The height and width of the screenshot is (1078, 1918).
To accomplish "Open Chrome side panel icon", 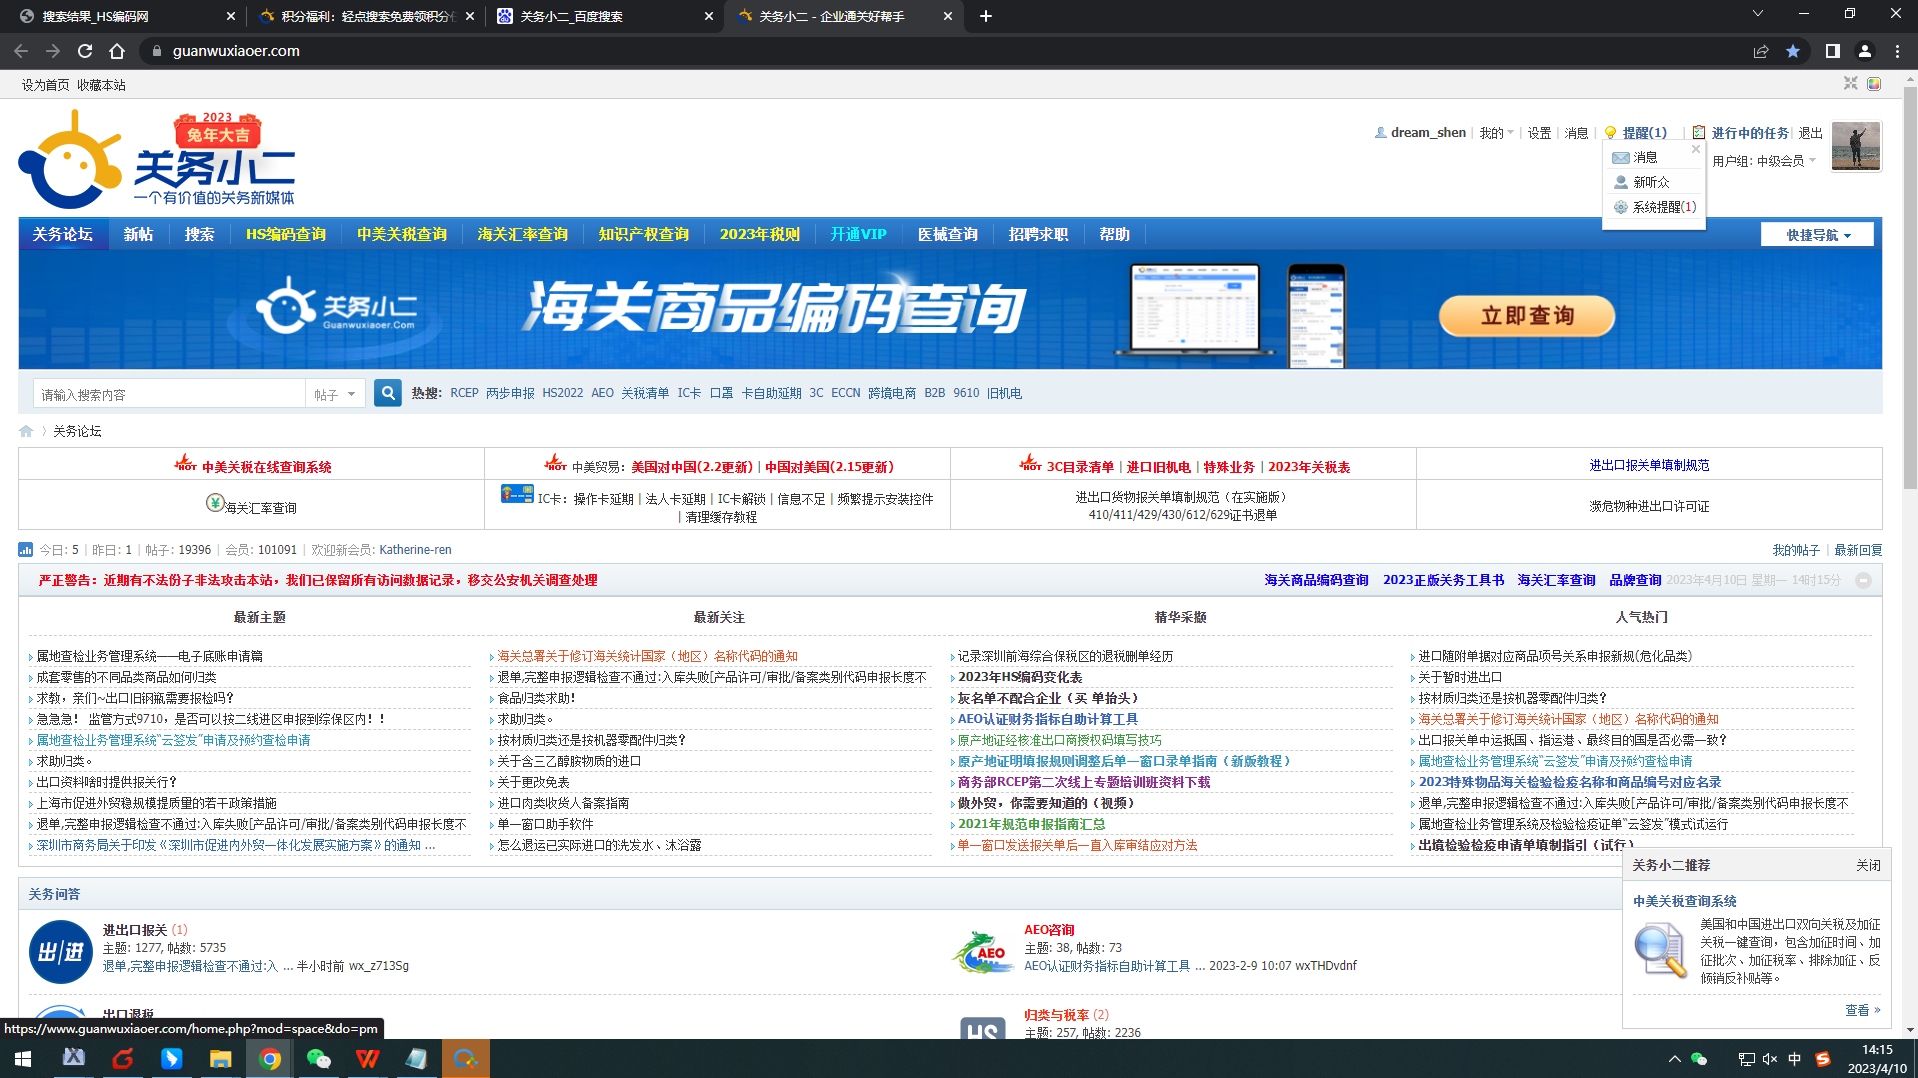I will pos(1833,51).
